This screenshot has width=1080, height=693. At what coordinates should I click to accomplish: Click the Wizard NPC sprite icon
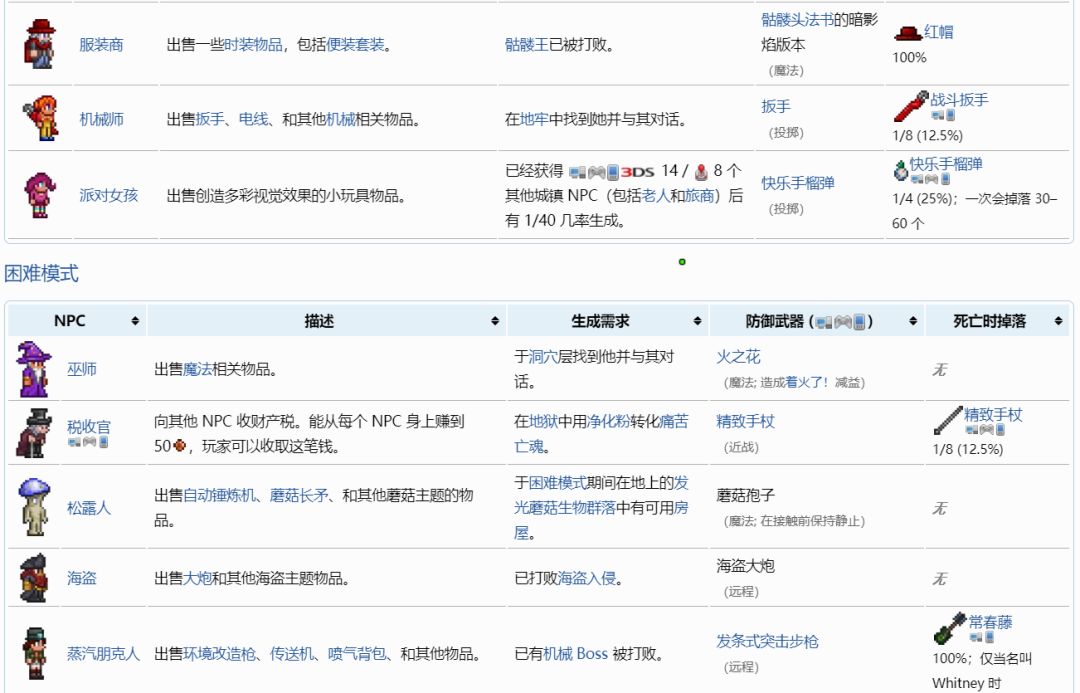[34, 369]
